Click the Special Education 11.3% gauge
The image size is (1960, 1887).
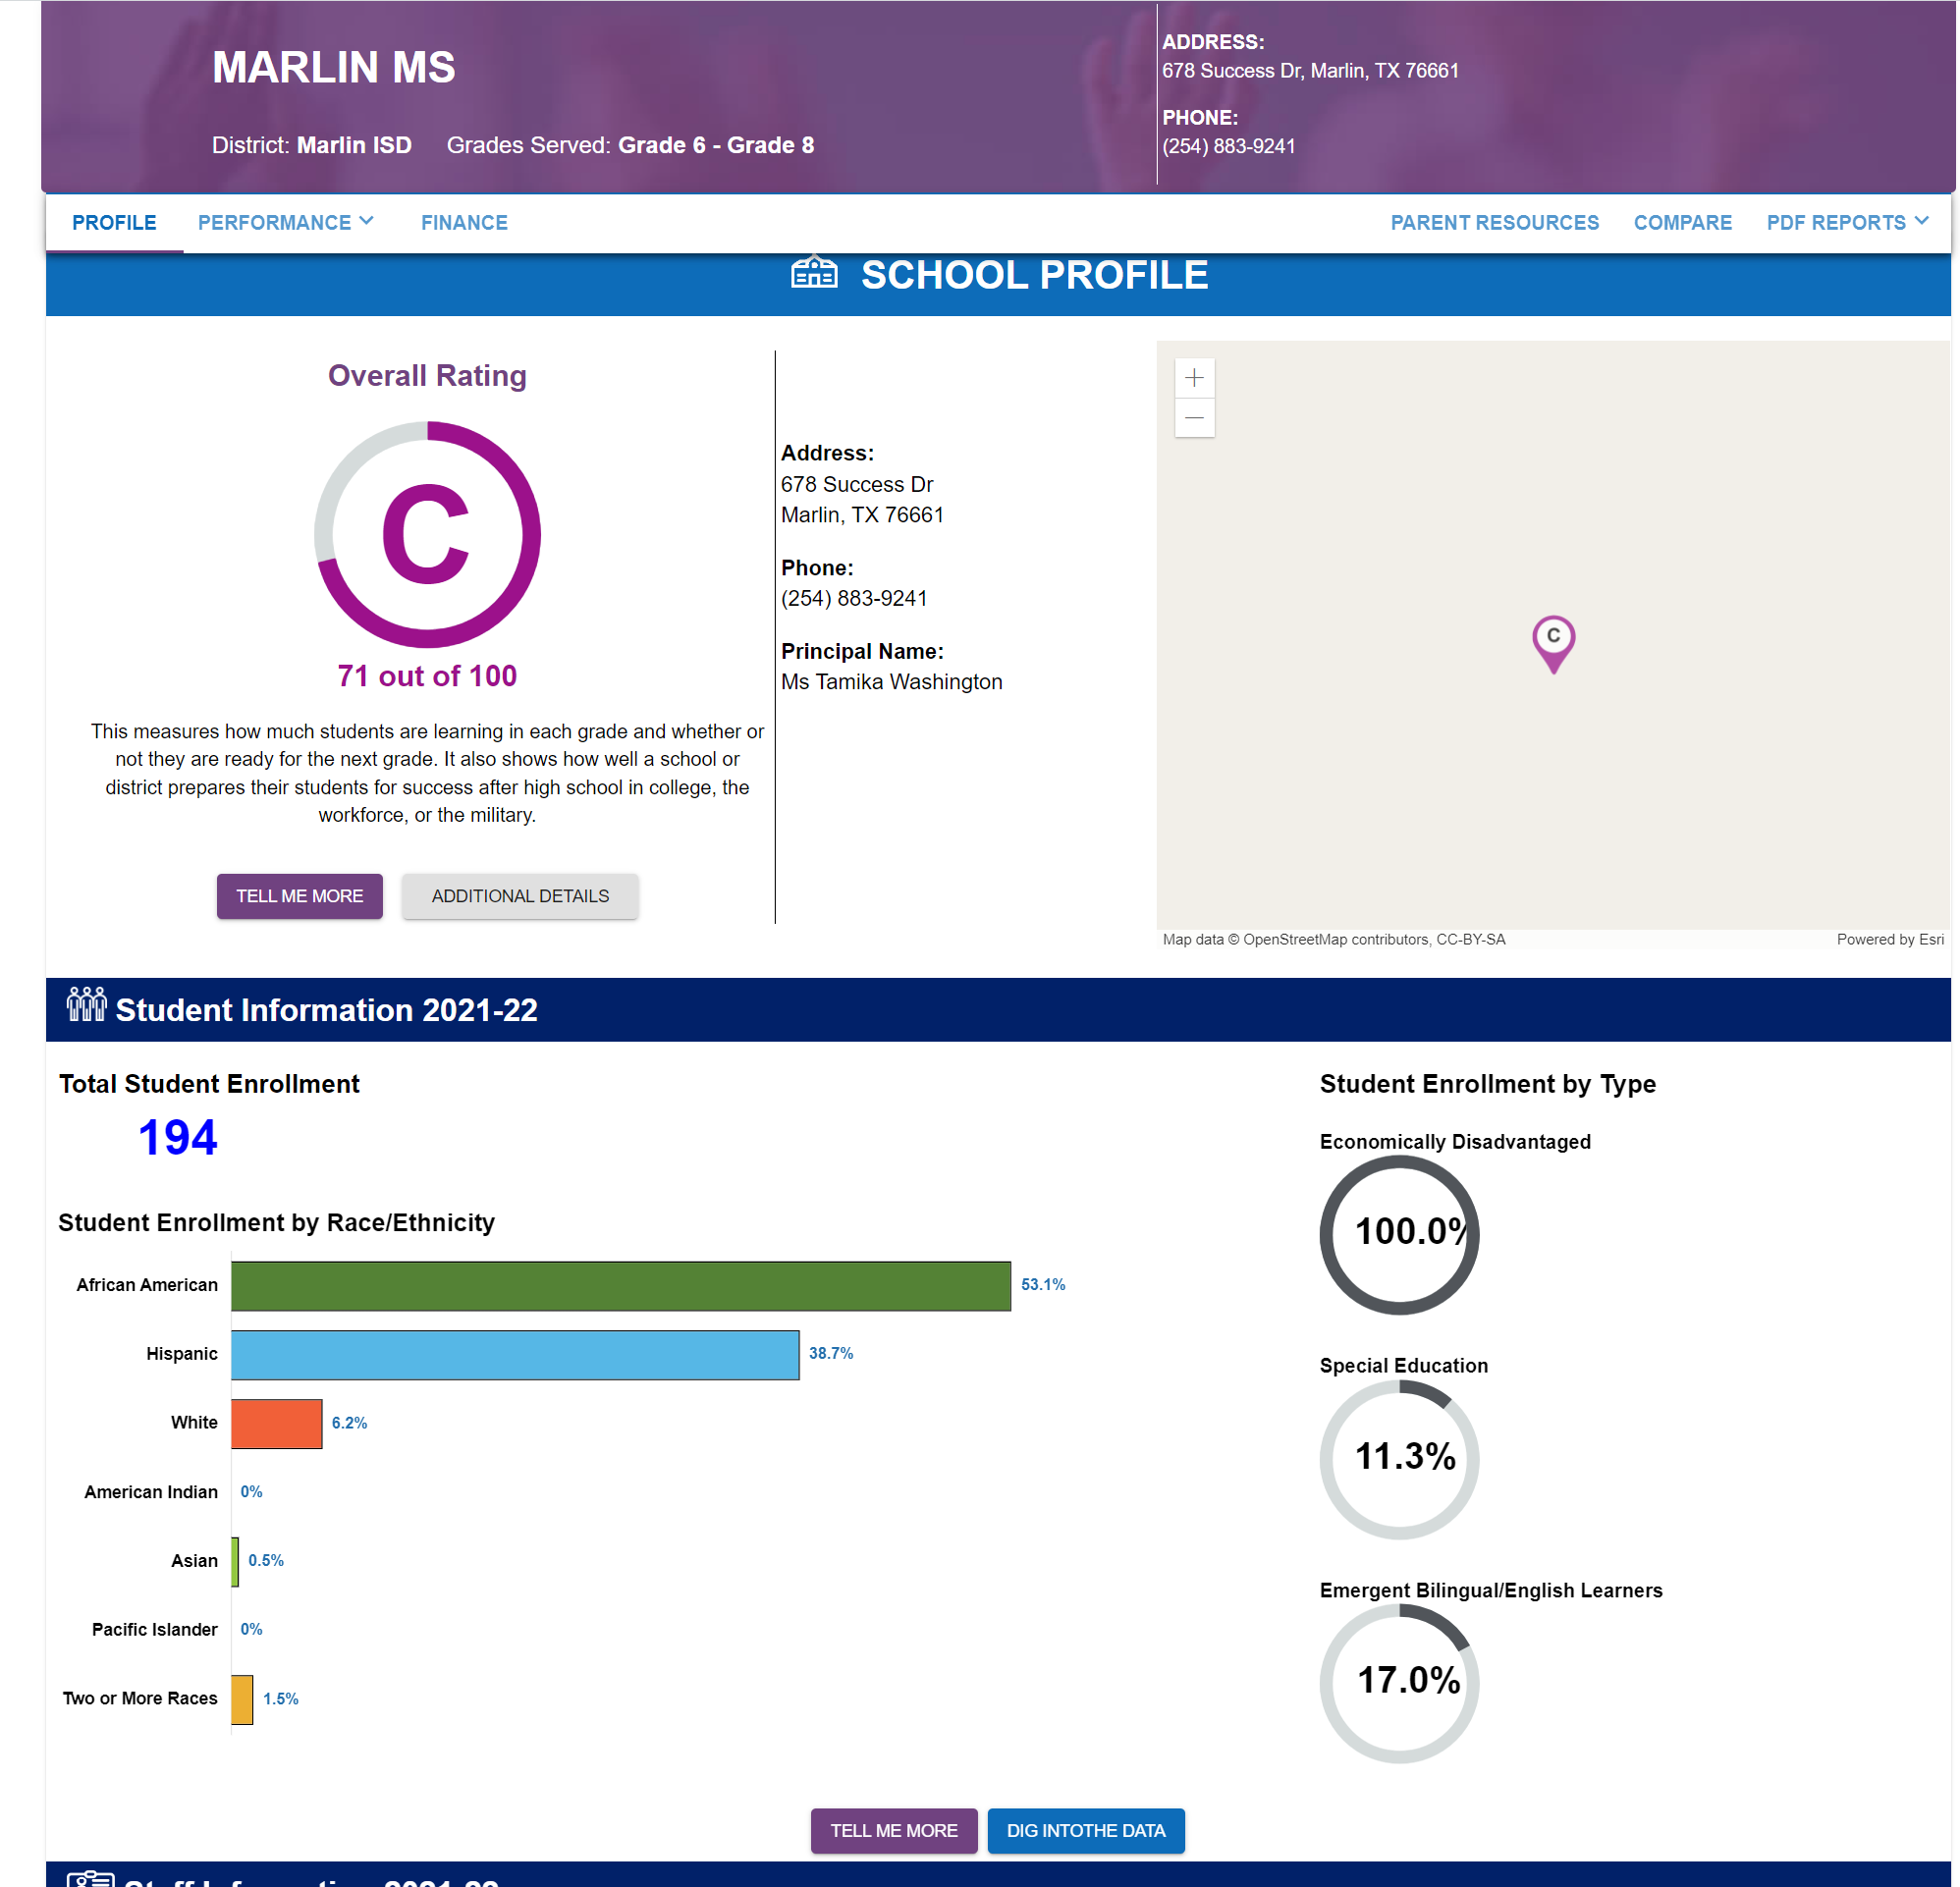(x=1399, y=1459)
